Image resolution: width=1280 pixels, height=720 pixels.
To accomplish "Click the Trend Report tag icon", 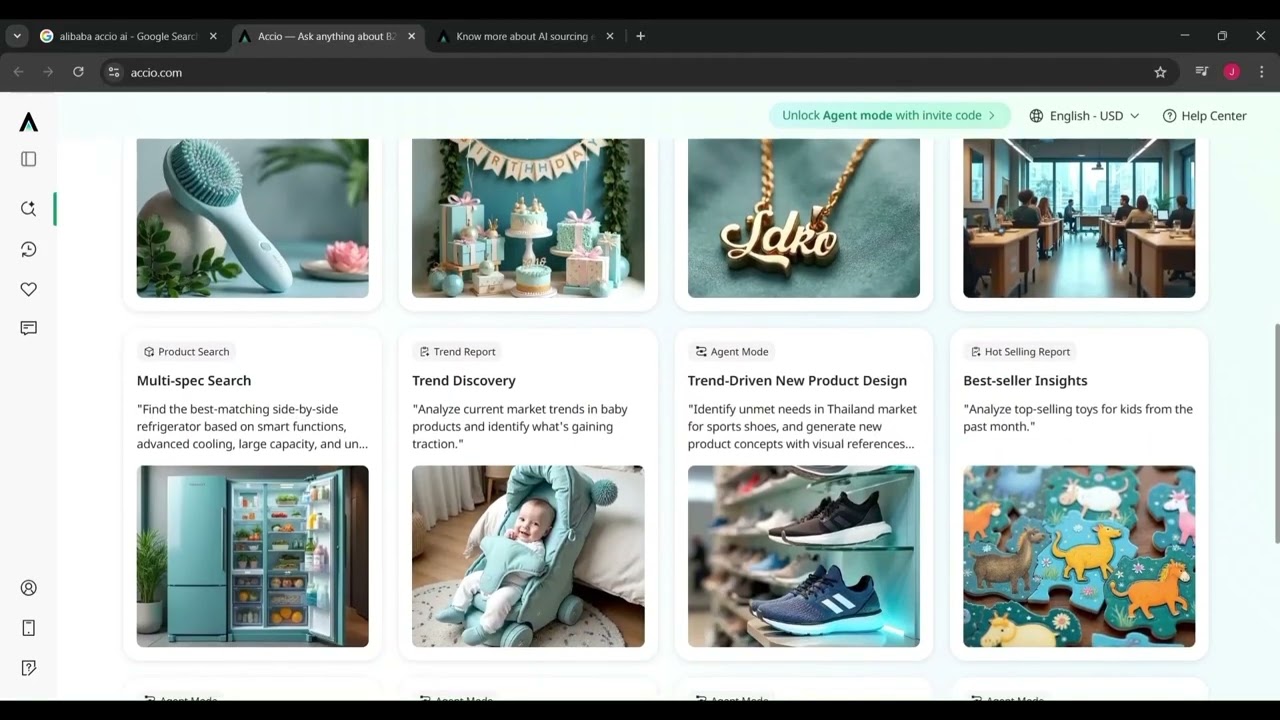I will click(x=424, y=352).
